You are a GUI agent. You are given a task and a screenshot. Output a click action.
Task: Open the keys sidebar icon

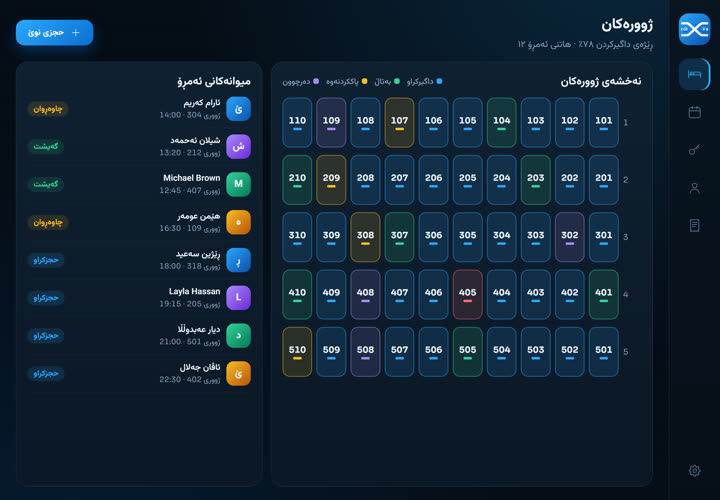coord(694,150)
